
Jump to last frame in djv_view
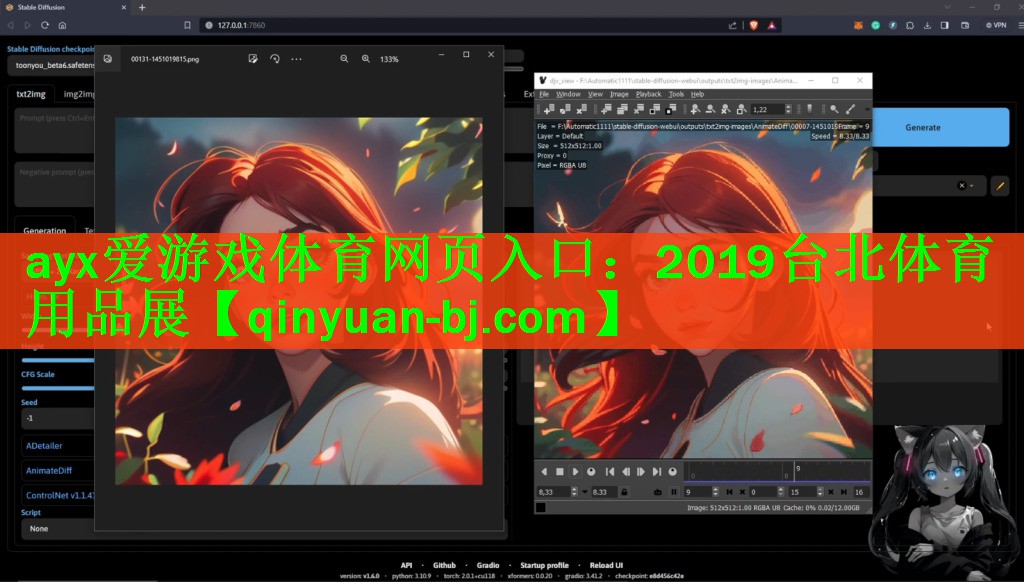coord(656,472)
